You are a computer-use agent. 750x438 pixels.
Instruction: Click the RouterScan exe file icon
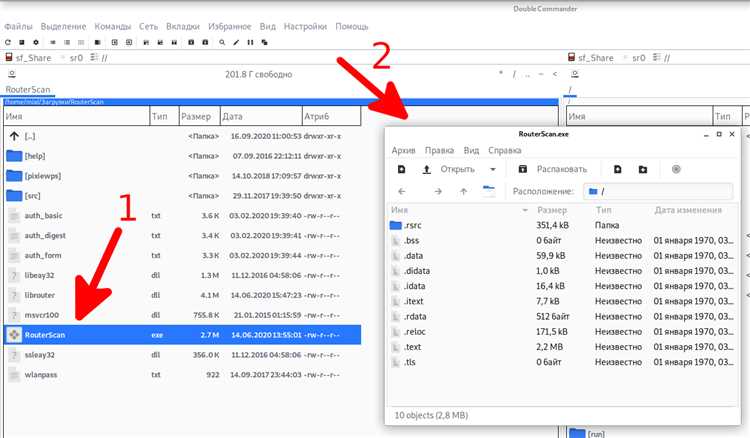[x=14, y=335]
